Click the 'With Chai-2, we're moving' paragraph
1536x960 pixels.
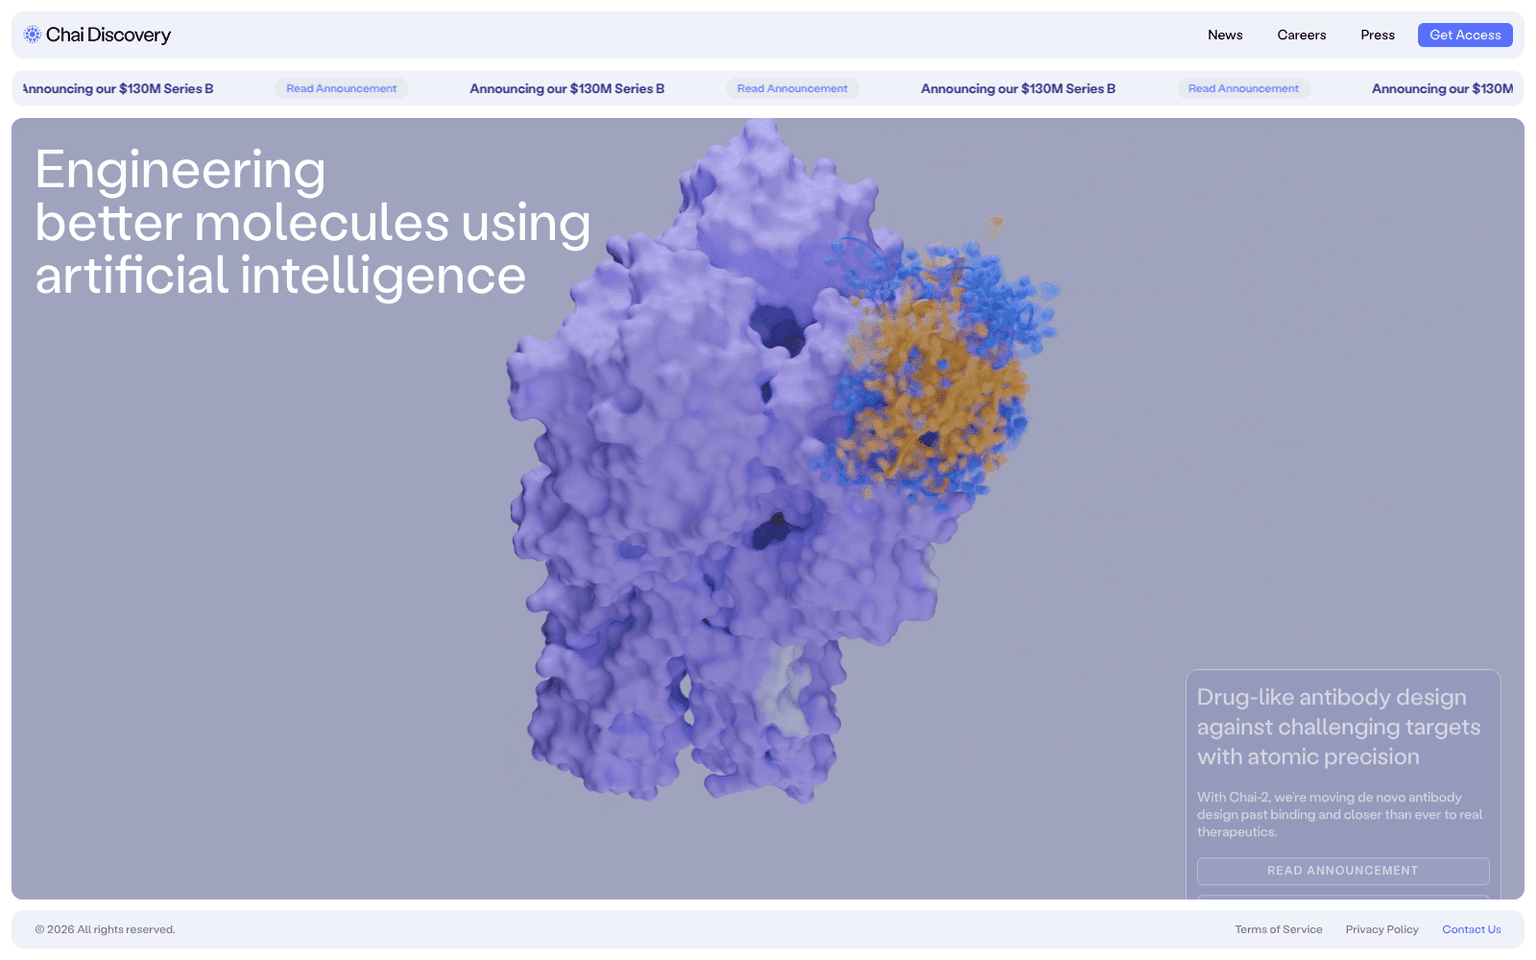click(1340, 815)
